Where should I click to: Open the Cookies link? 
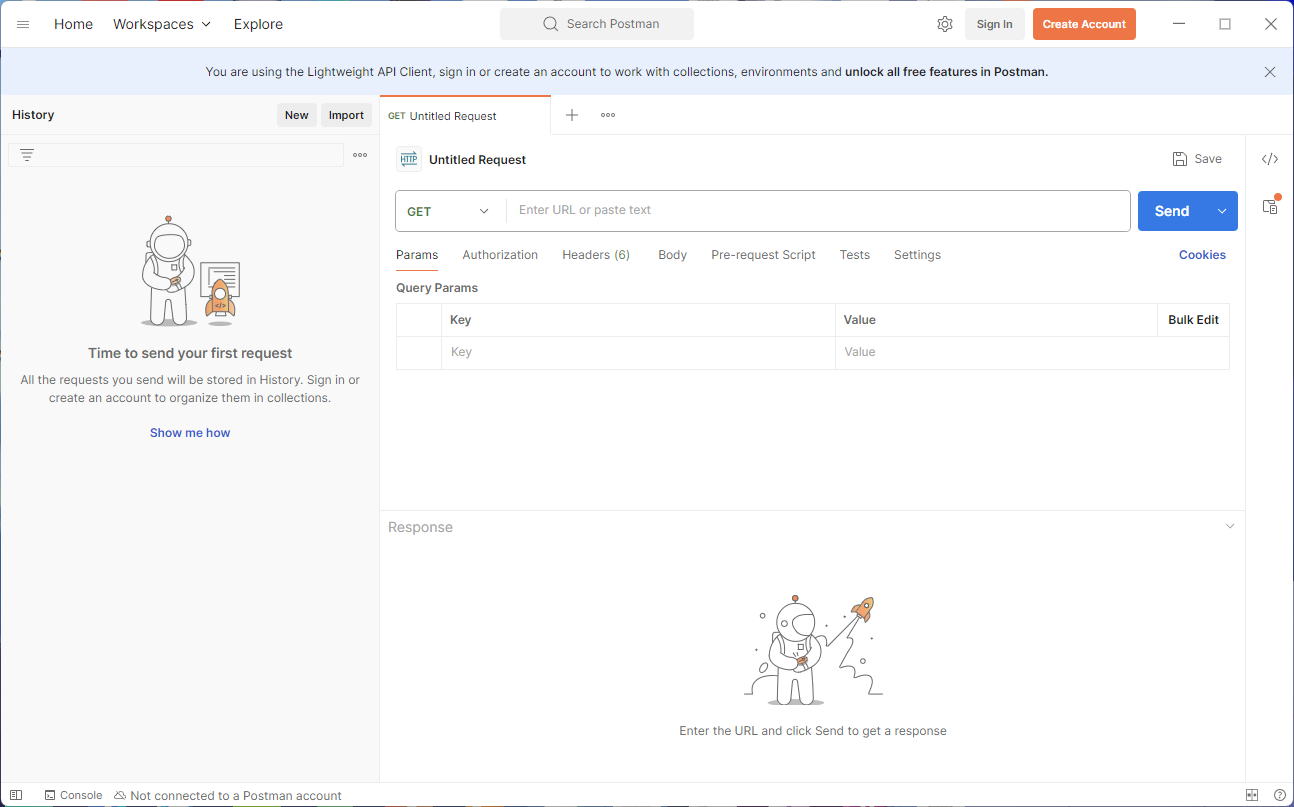[x=1202, y=255]
